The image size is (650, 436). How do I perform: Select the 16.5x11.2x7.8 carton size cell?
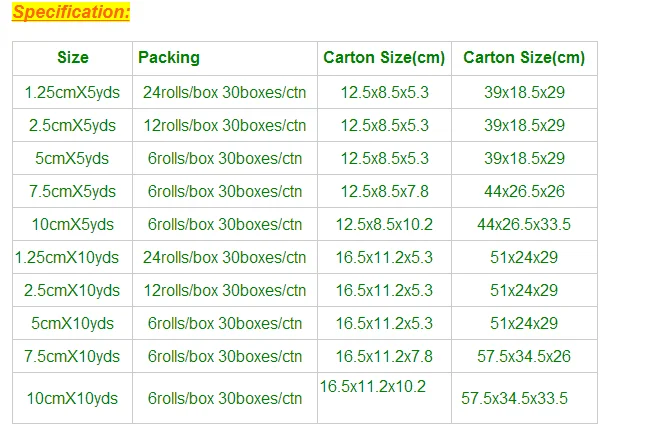[385, 356]
